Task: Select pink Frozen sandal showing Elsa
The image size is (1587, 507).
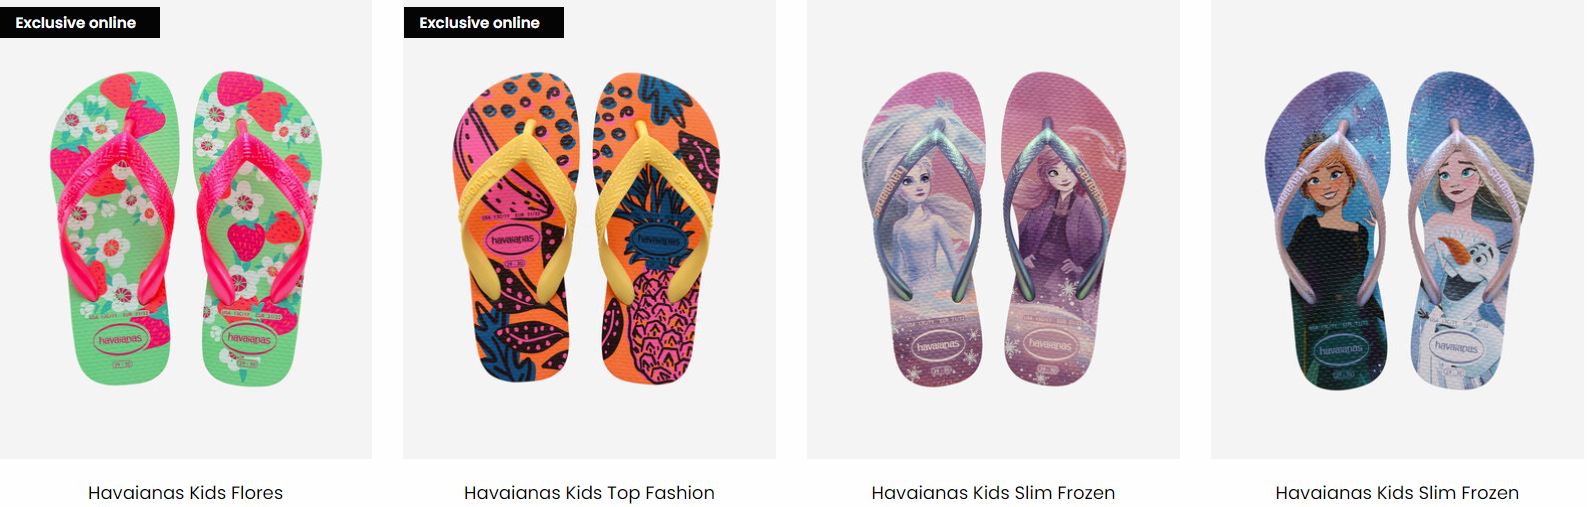Action: pyautogui.click(x=923, y=228)
